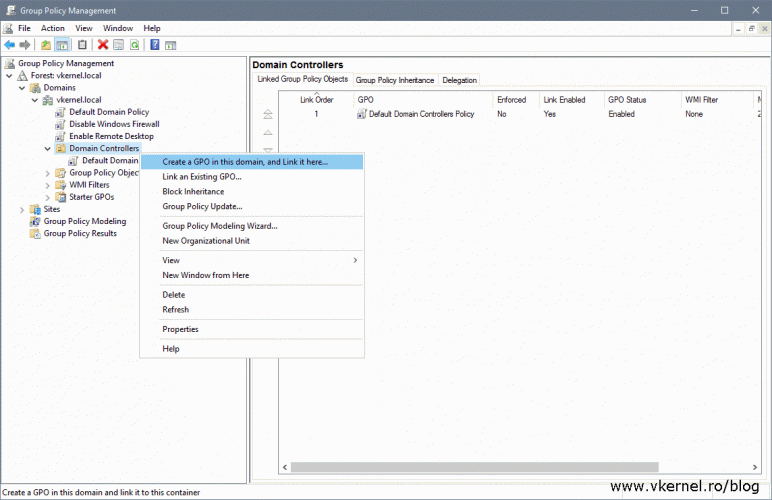Open the Help menu in the menu bar
This screenshot has height=500, width=772.
(152, 28)
